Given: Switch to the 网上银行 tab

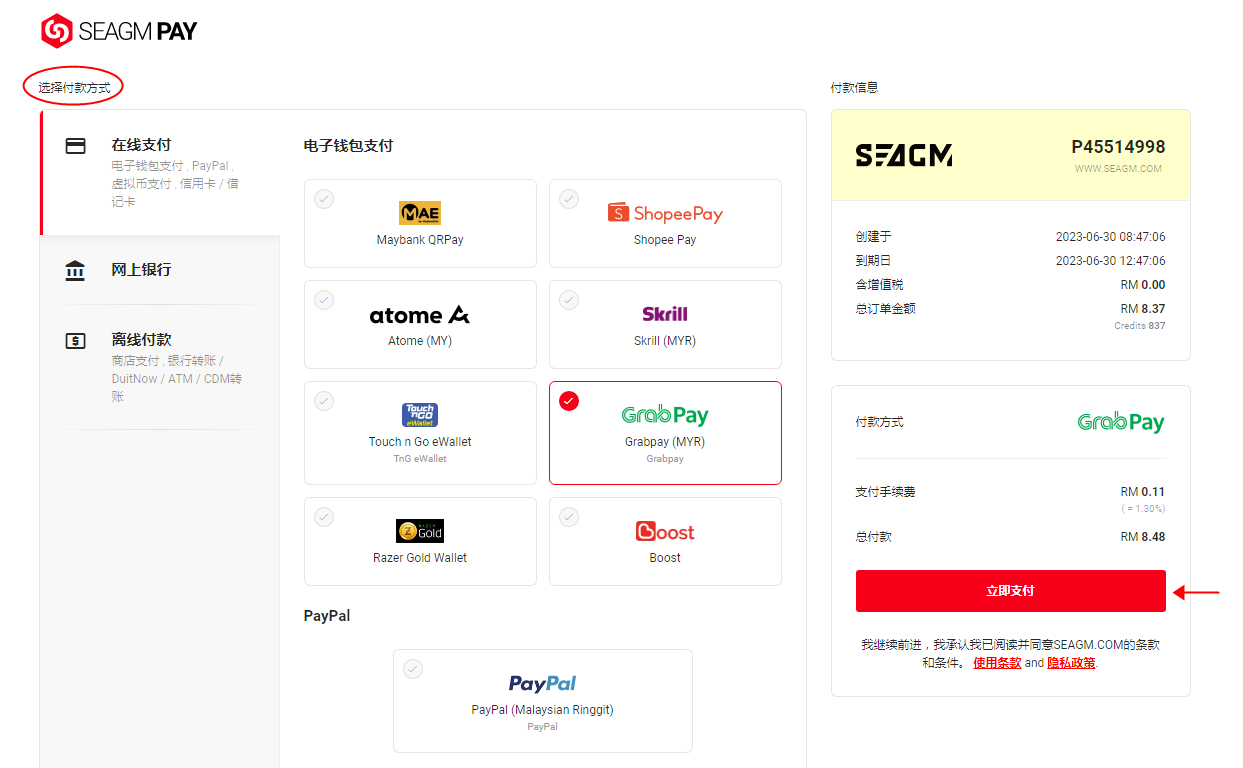Looking at the screenshot, I should pos(160,270).
